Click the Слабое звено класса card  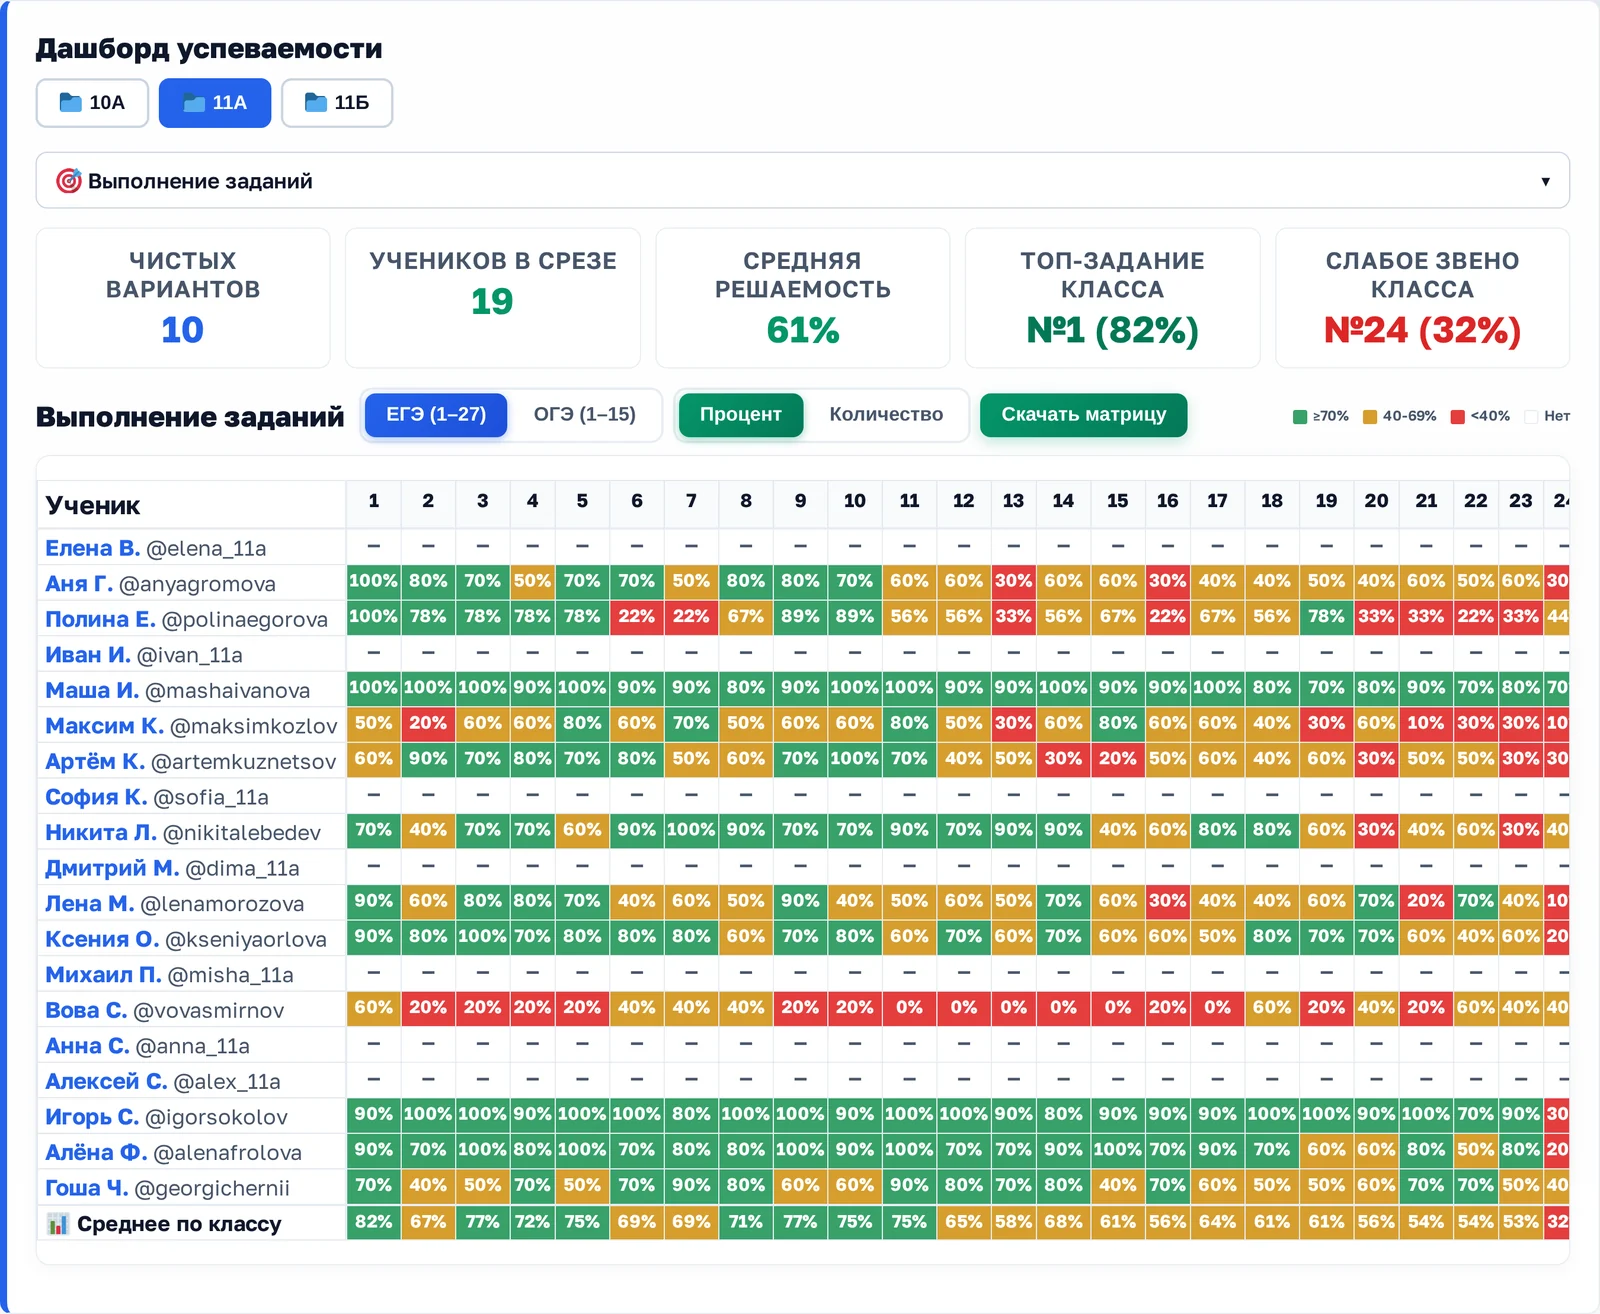pos(1422,298)
